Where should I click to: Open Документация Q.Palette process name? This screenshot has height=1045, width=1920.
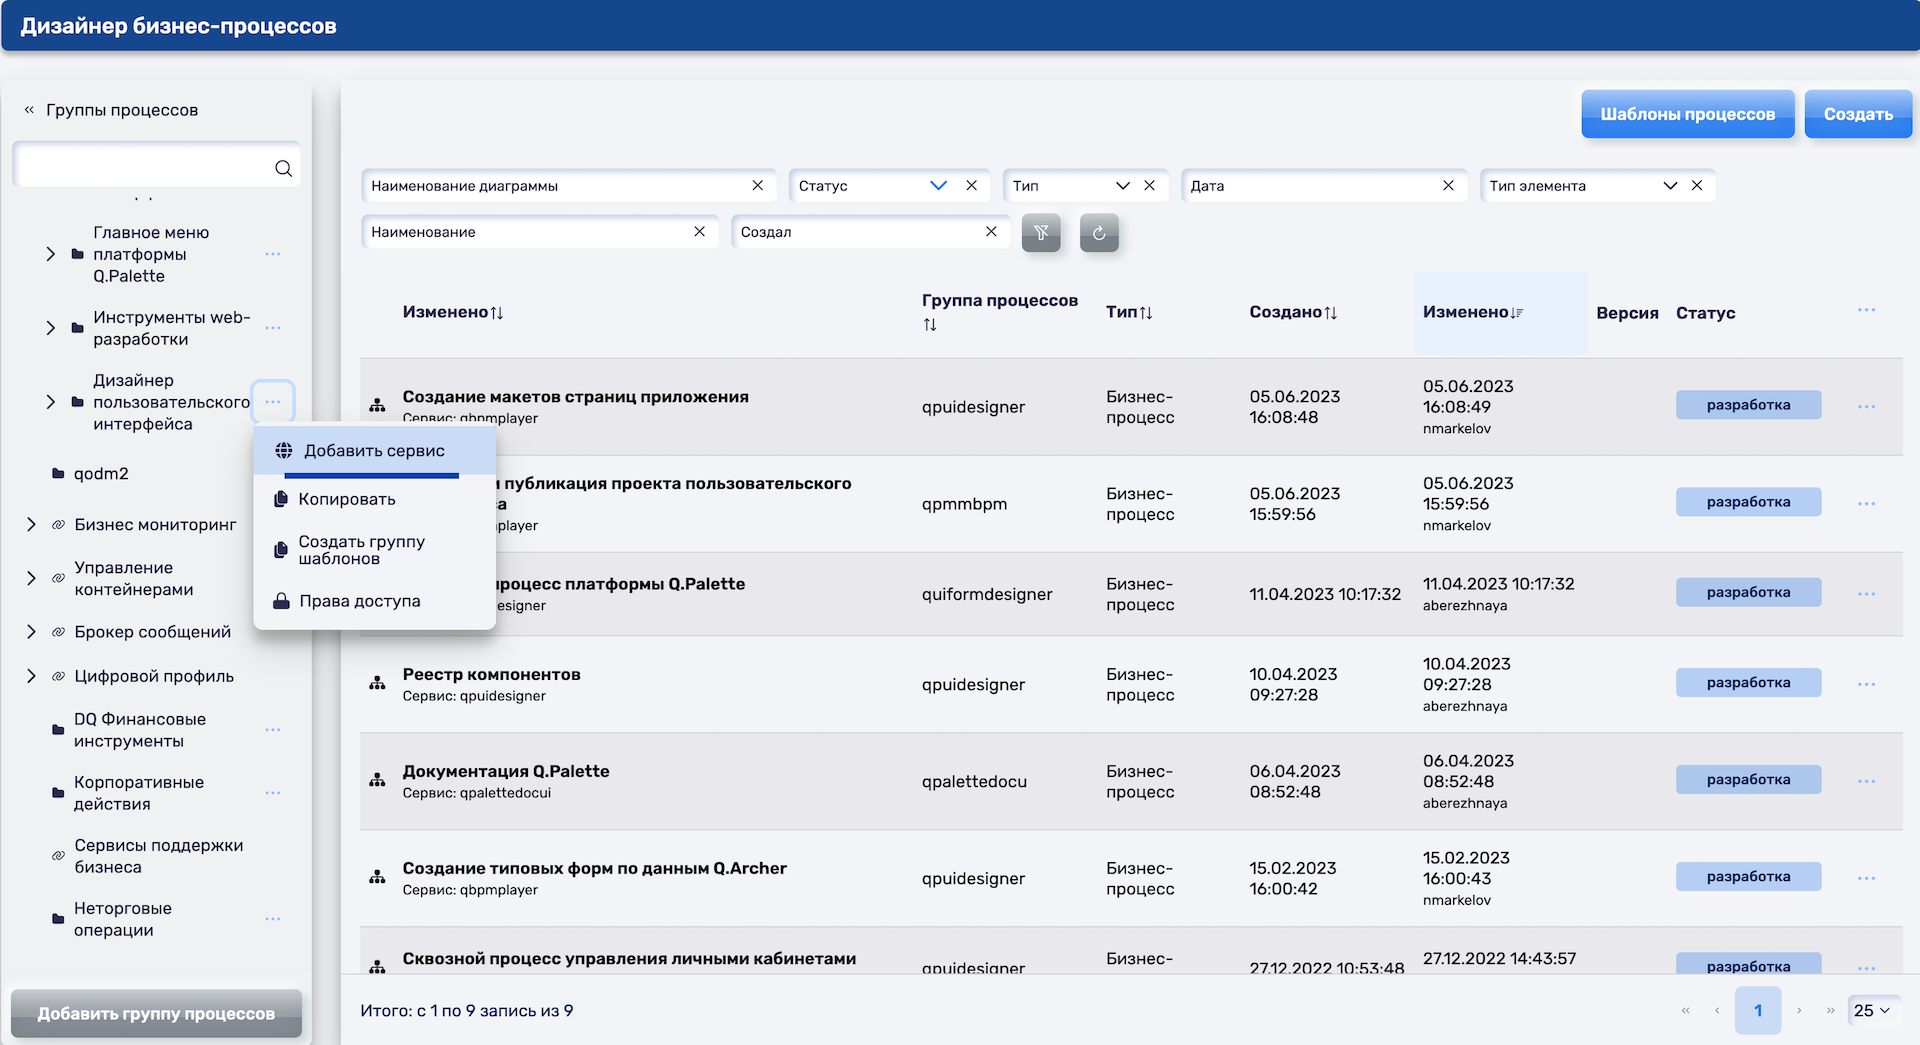click(506, 771)
